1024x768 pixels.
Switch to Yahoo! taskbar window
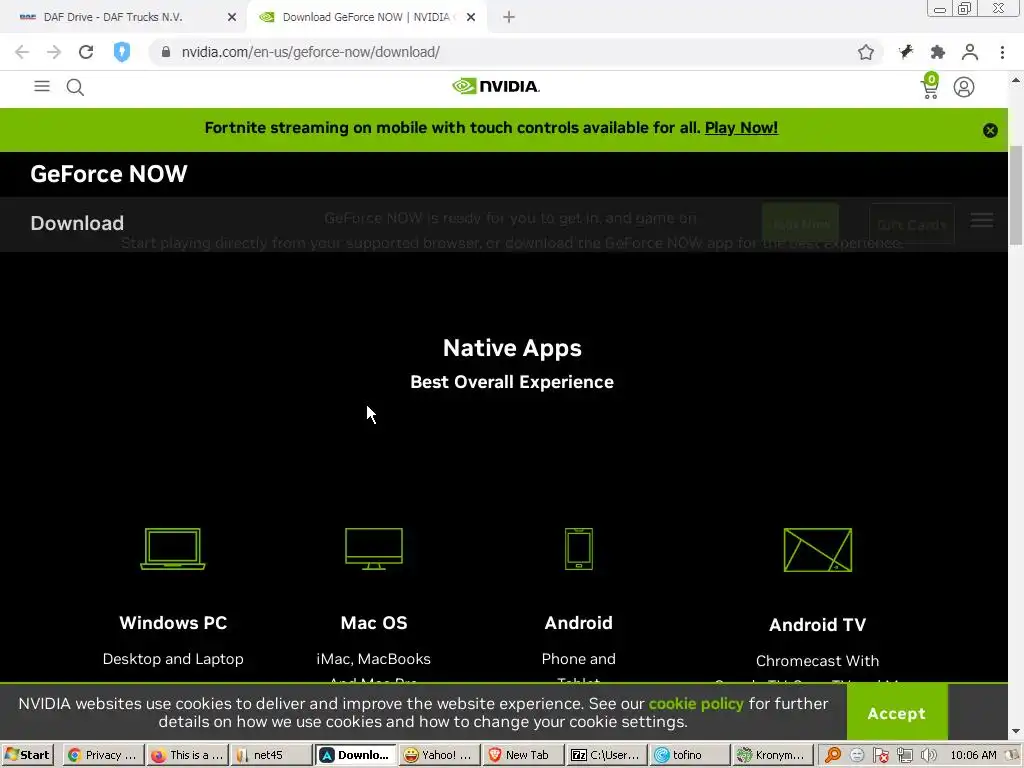[438, 755]
